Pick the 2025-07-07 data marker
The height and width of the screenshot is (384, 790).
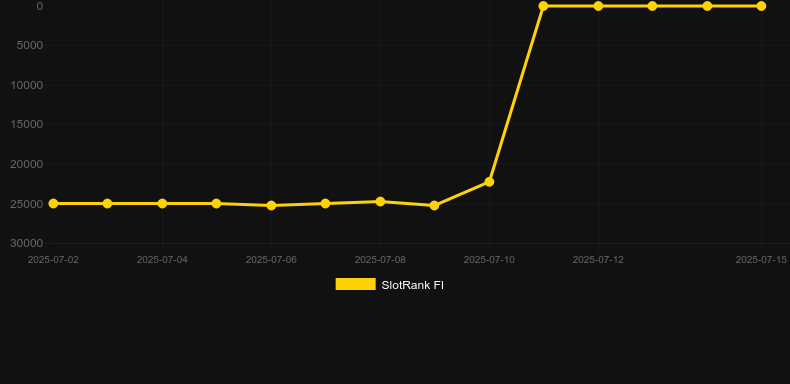(x=325, y=204)
